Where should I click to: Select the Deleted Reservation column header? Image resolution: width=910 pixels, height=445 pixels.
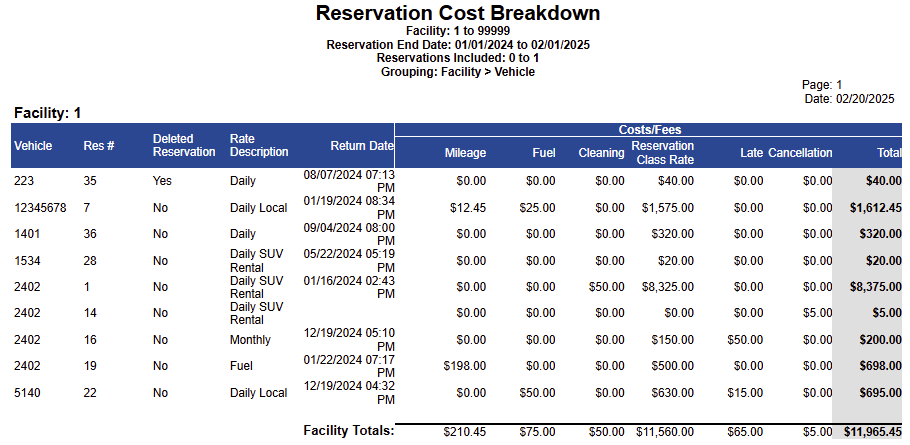(183, 146)
